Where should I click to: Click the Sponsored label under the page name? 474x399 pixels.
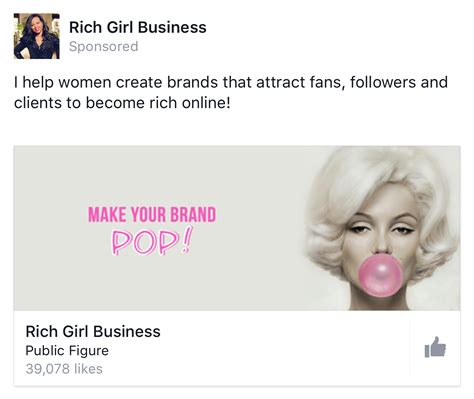tap(103, 46)
